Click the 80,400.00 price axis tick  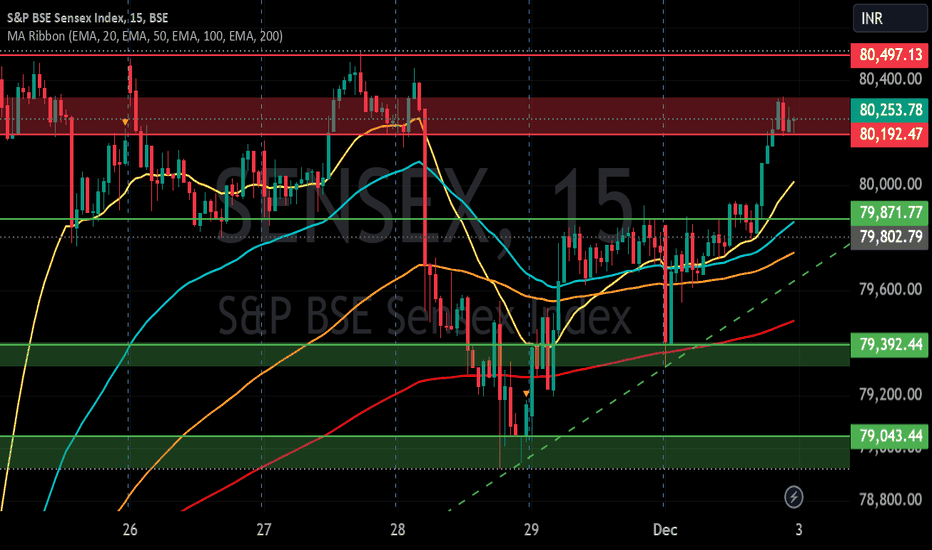(890, 79)
